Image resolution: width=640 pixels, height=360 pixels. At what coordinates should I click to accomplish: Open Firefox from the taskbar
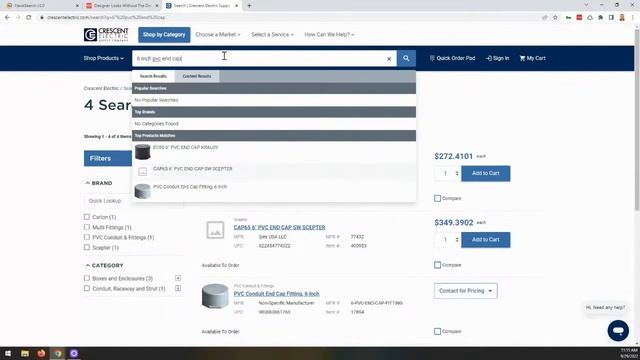click(41, 353)
